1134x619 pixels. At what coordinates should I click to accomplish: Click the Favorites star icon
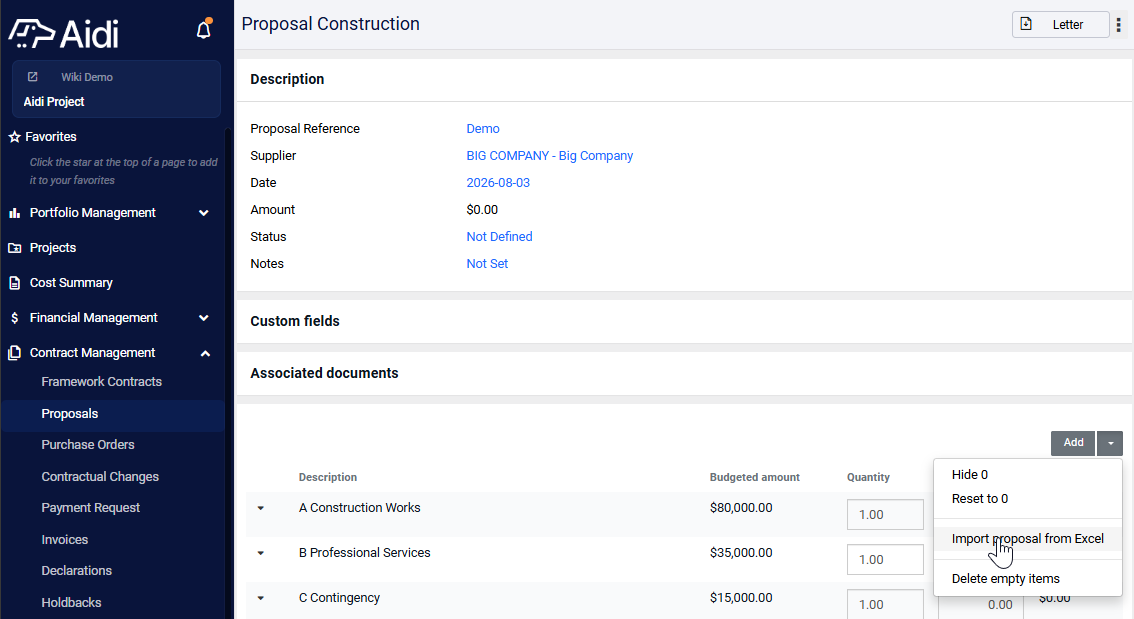click(x=14, y=137)
